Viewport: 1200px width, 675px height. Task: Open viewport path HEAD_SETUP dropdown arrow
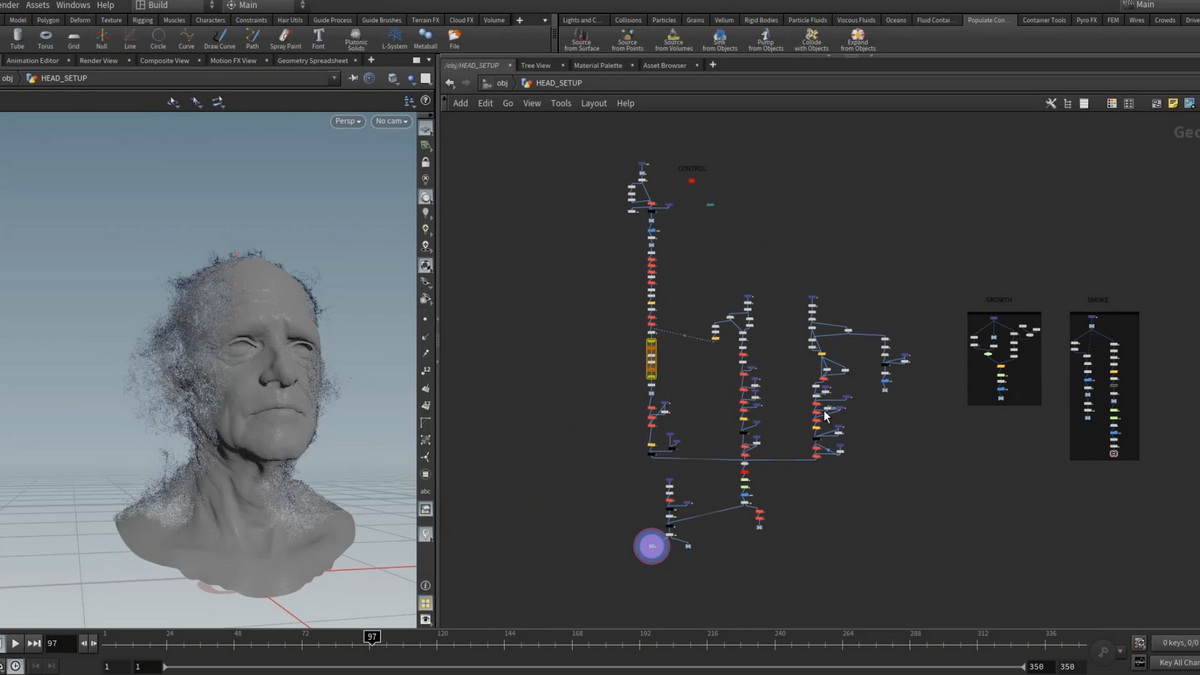point(333,78)
